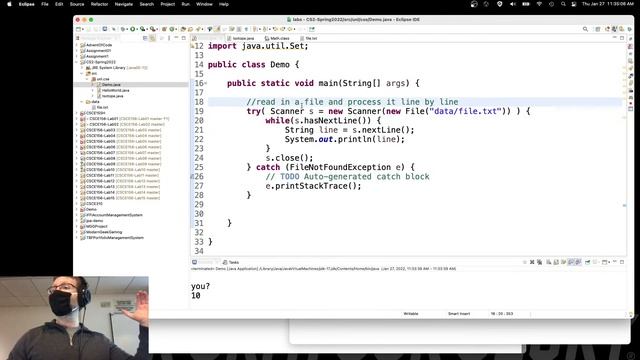Expand the Demo project in Package Explorer

77,209
